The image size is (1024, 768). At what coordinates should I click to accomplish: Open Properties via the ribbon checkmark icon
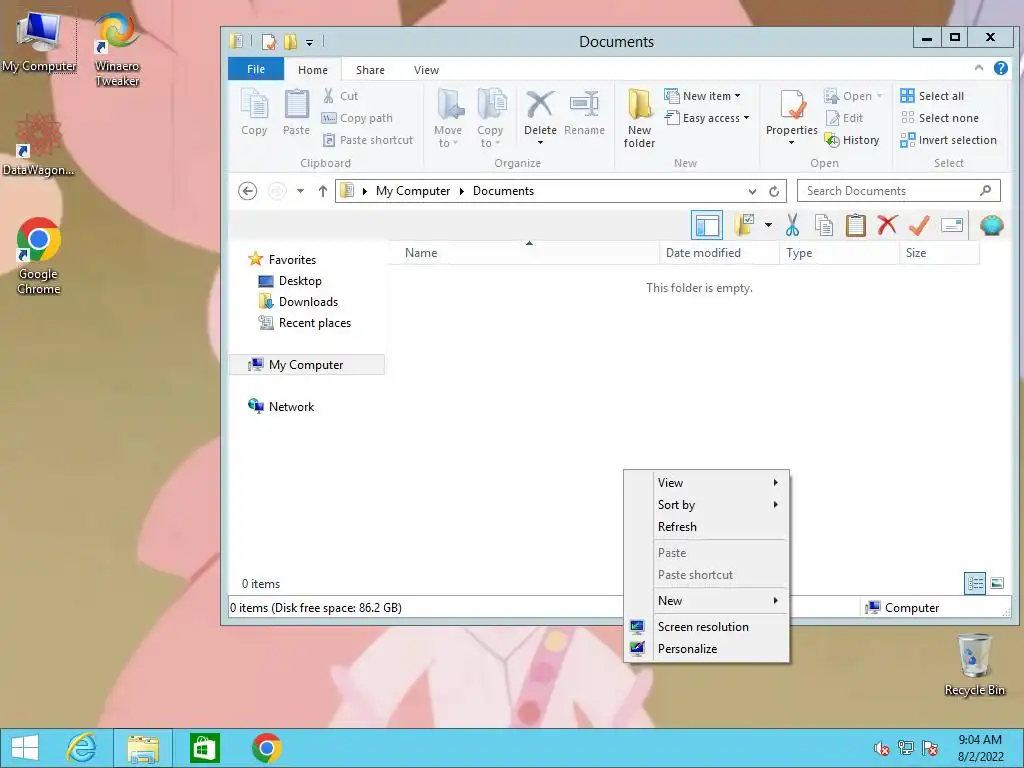792,104
